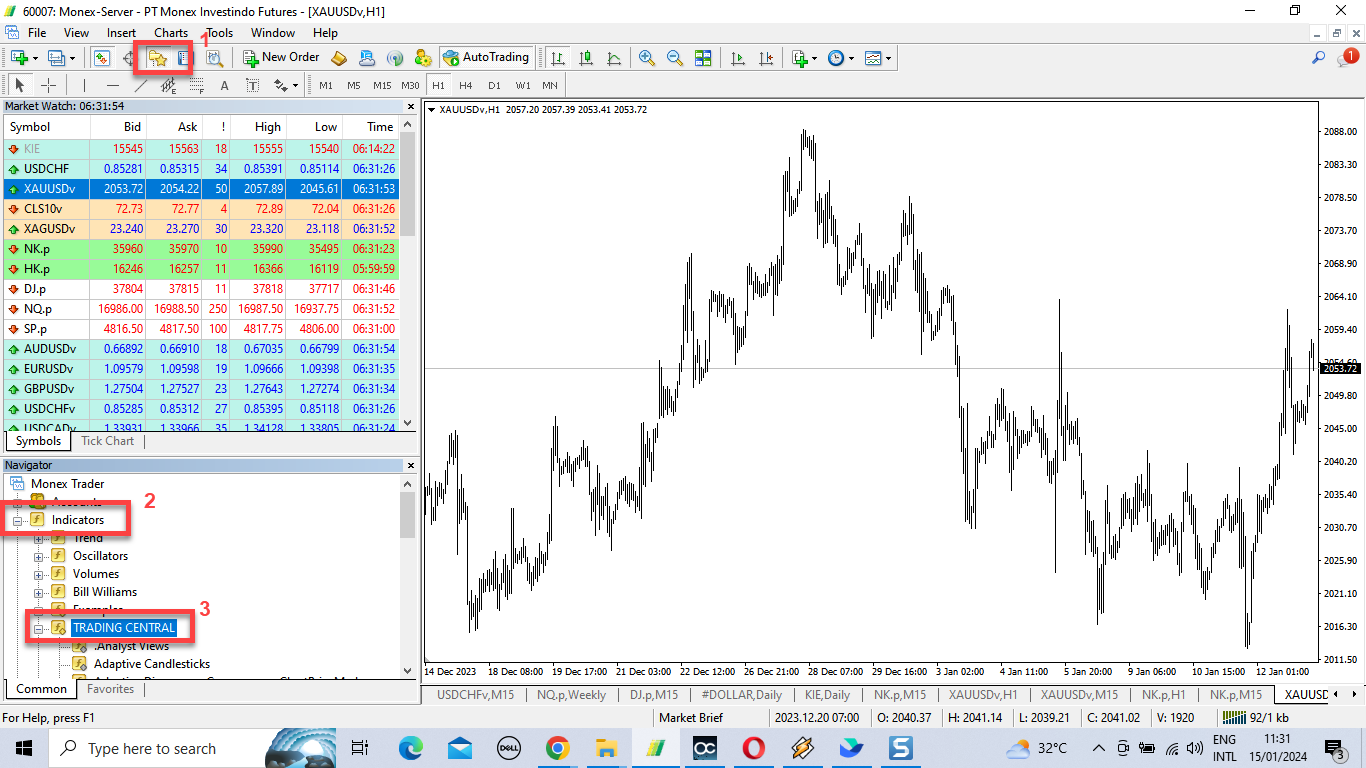Open the Data Window crosshair toolbar icon
Screen dimensions: 1366x768
(x=129, y=58)
